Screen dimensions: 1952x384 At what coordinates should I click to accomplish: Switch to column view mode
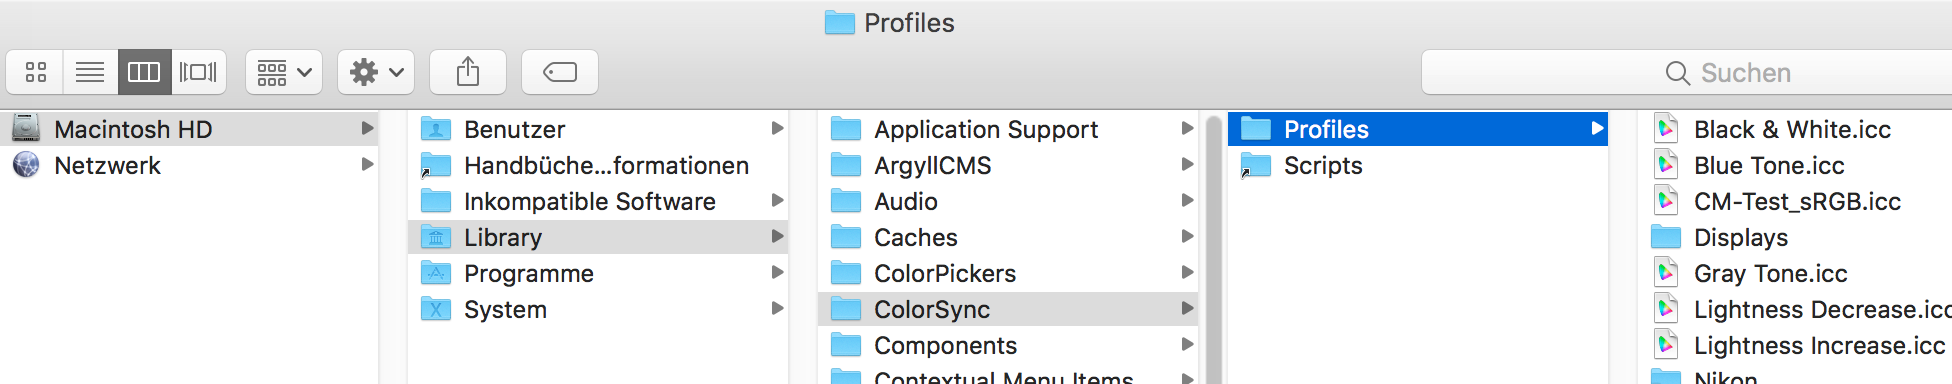coord(144,72)
